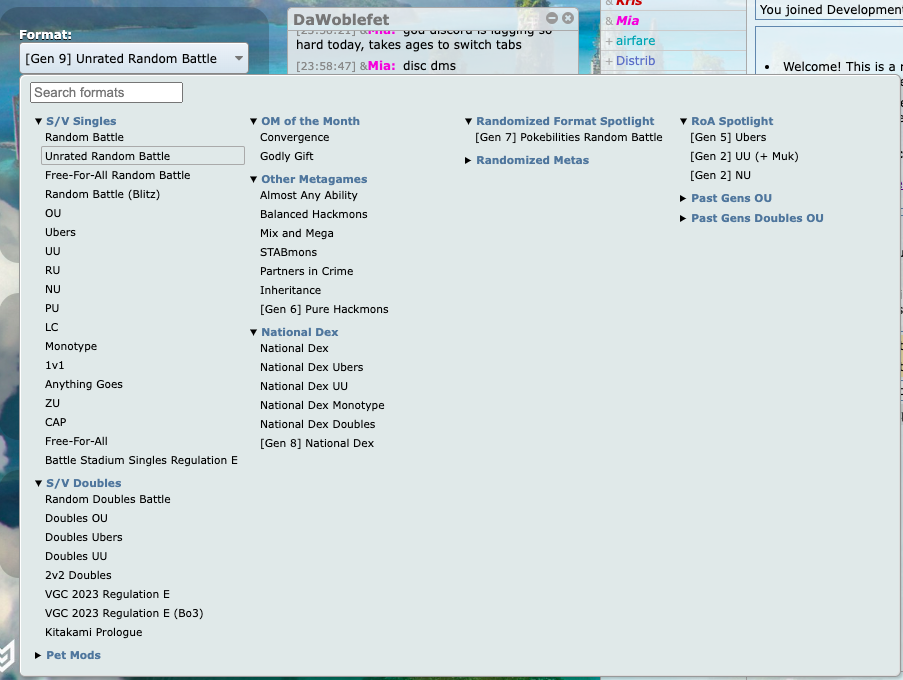
Task: Open Mia's username in the chat message
Action: pyautogui.click(x=380, y=66)
